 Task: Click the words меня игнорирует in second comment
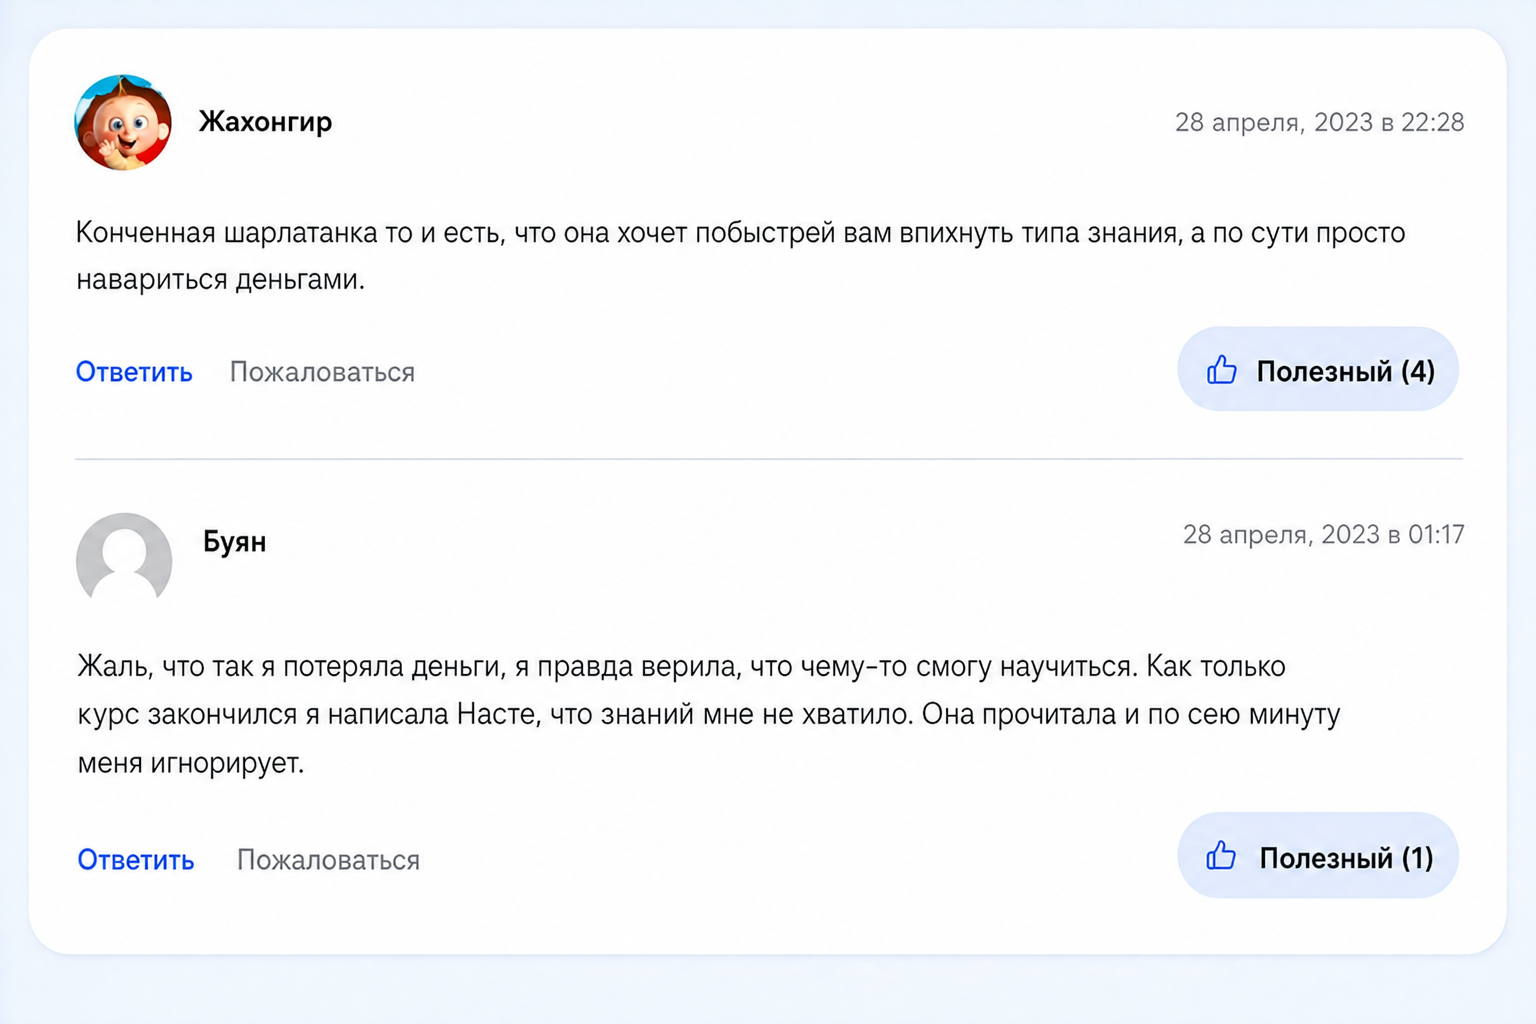click(x=191, y=763)
